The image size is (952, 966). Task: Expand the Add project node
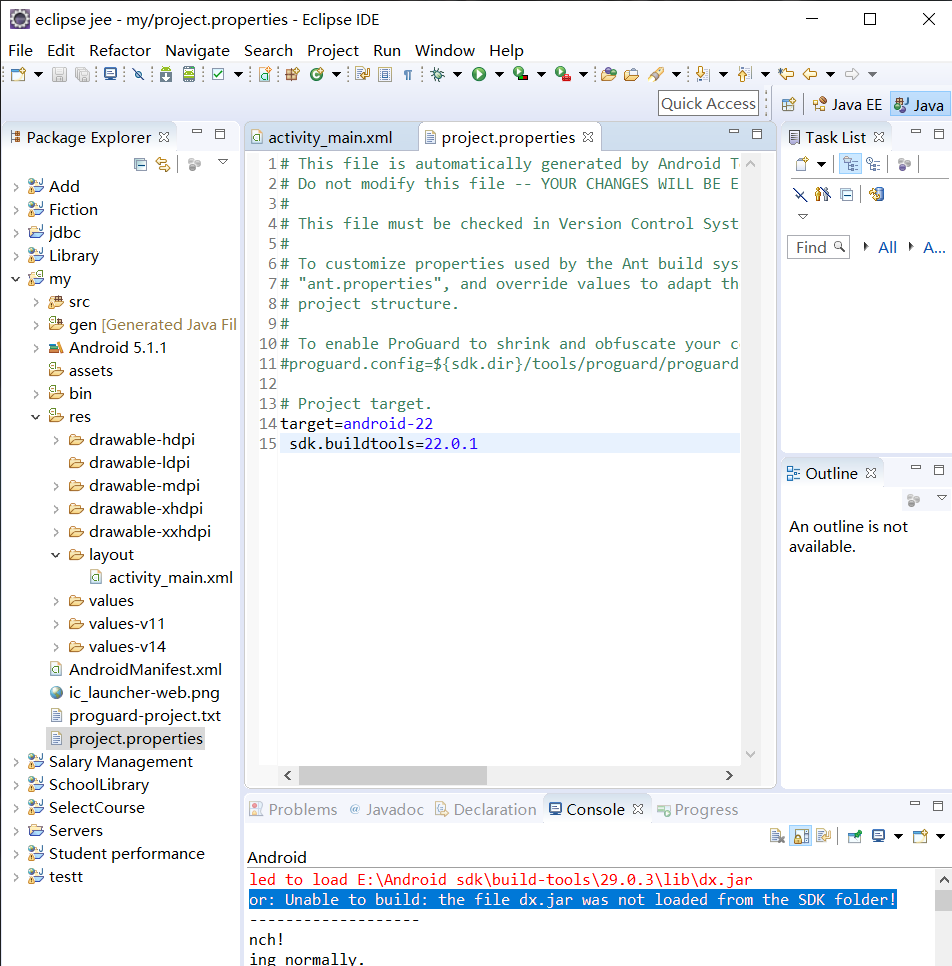point(16,187)
